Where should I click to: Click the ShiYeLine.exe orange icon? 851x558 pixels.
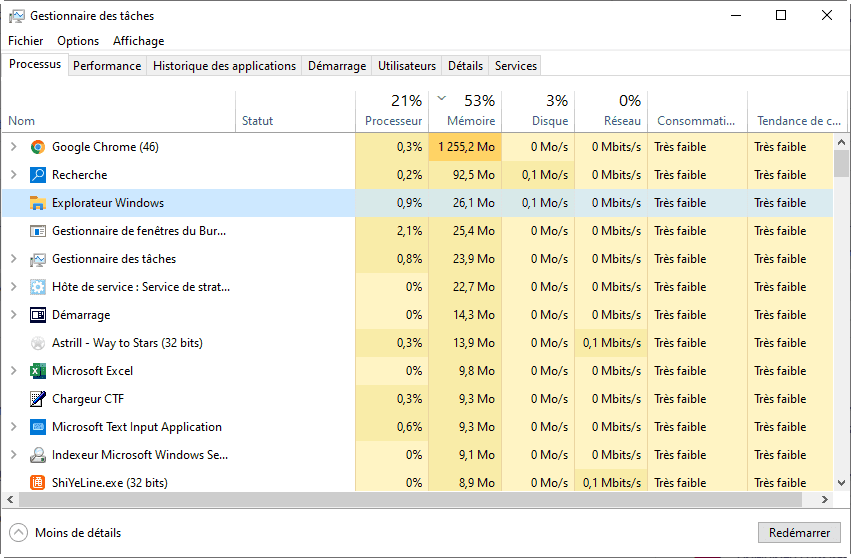point(38,483)
